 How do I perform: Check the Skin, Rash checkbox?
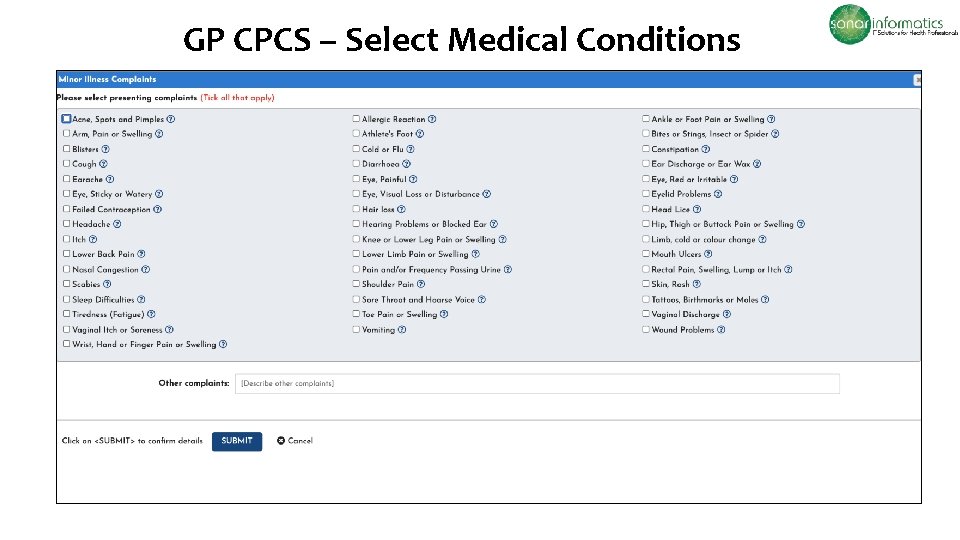click(x=646, y=284)
